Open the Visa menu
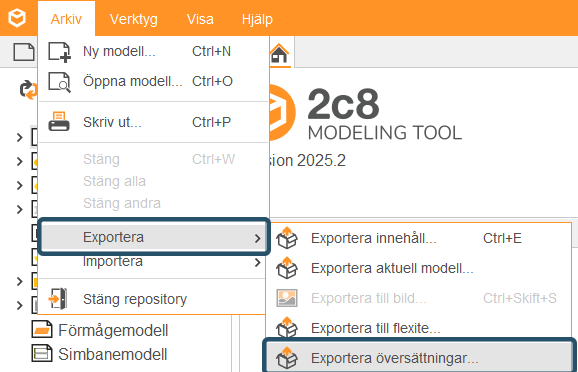The height and width of the screenshot is (372, 578). [x=200, y=19]
